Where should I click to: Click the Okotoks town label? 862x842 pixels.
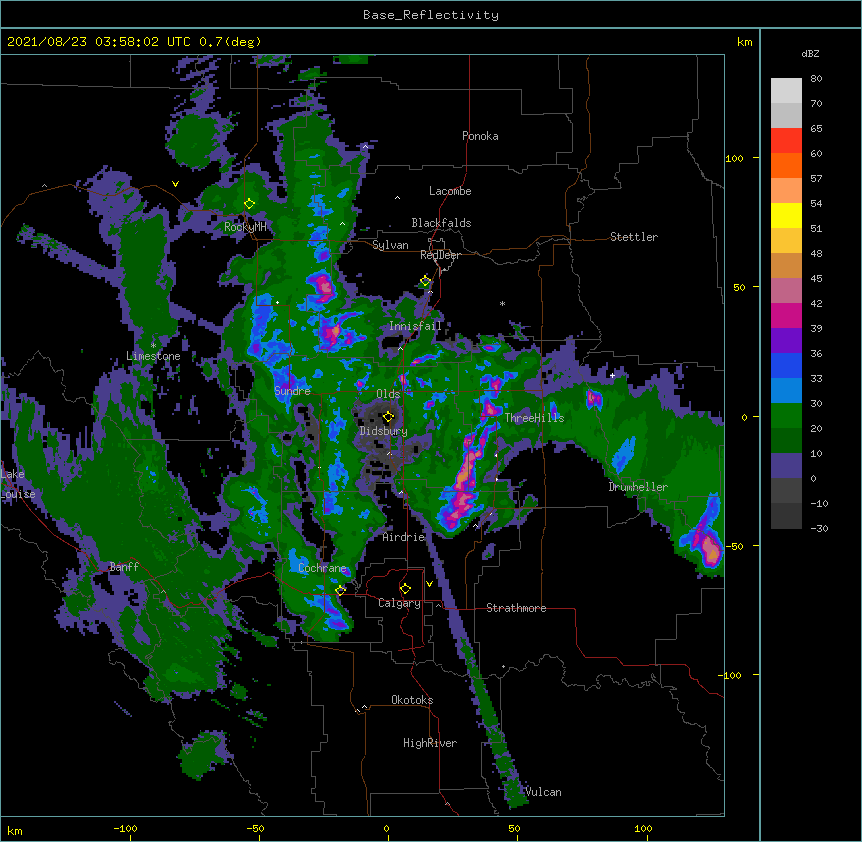pos(412,700)
